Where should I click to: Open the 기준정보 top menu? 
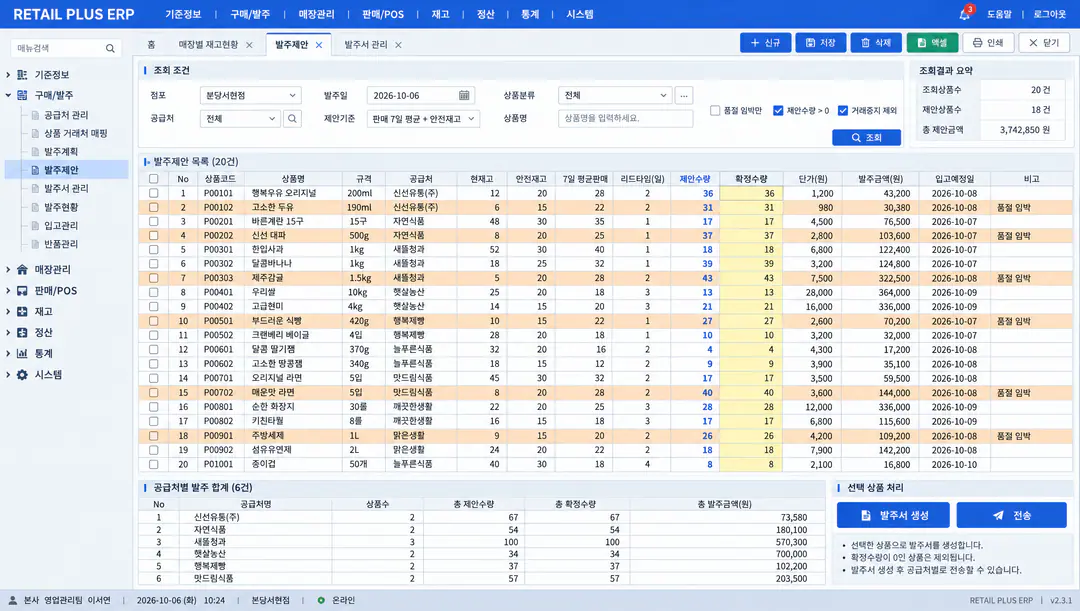[x=183, y=14]
